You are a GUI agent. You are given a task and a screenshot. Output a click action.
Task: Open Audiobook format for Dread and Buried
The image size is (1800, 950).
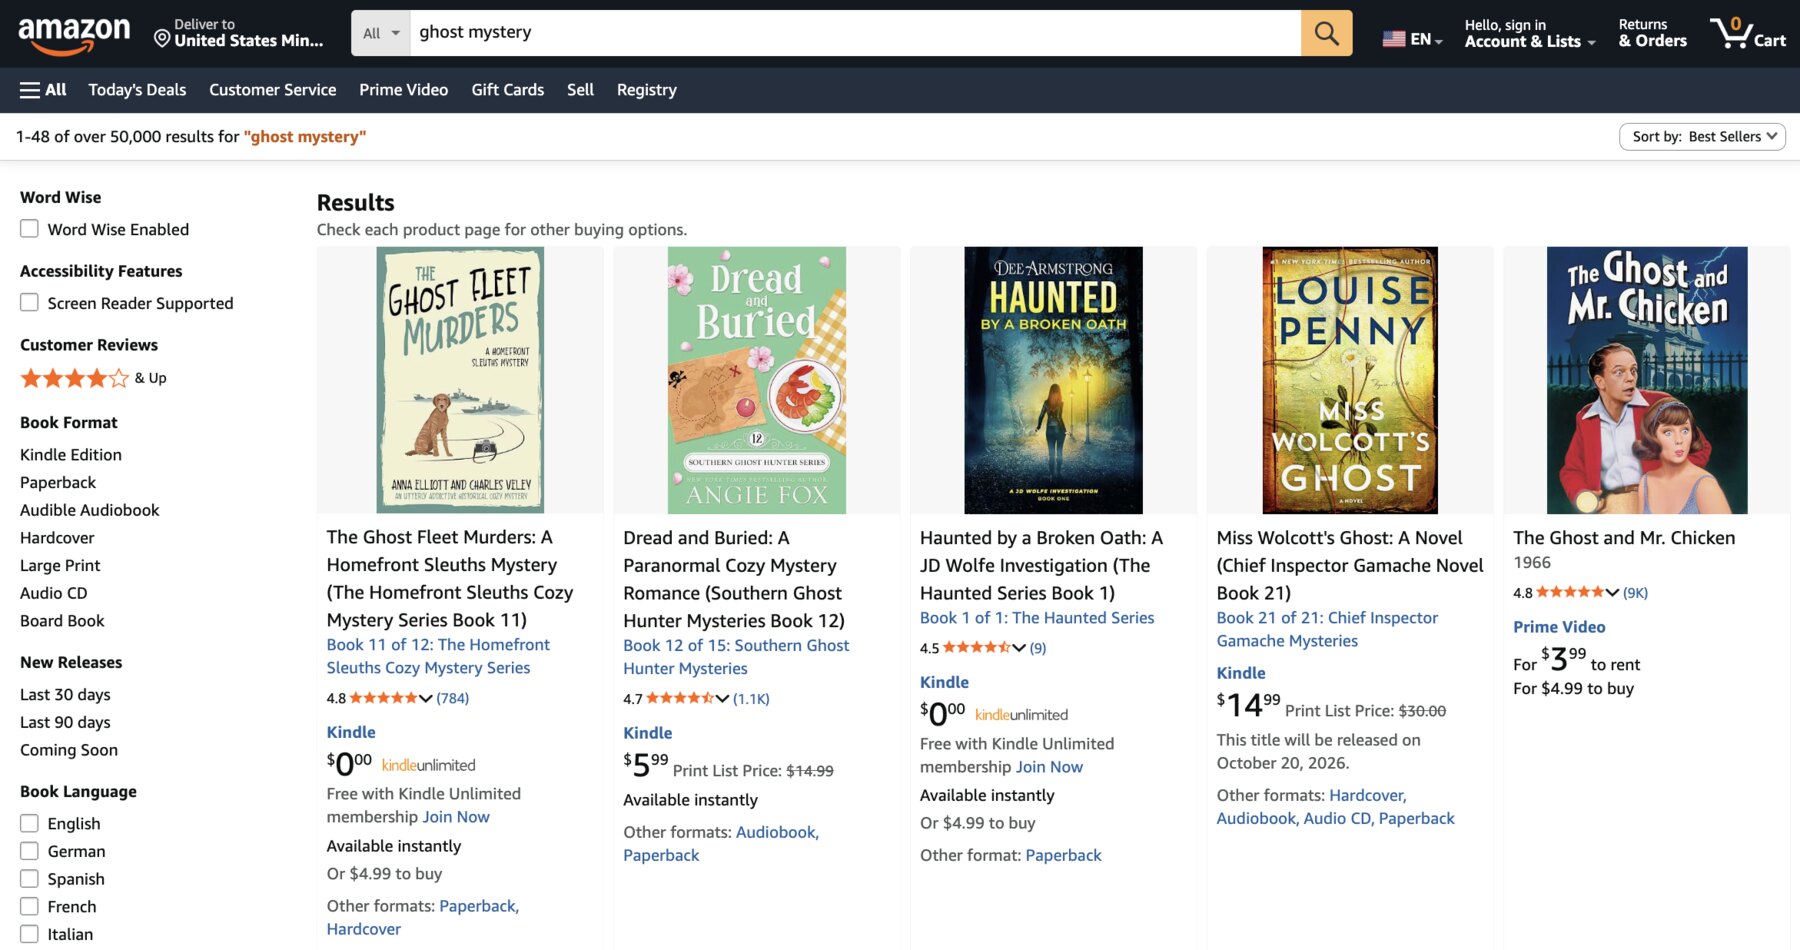777,832
